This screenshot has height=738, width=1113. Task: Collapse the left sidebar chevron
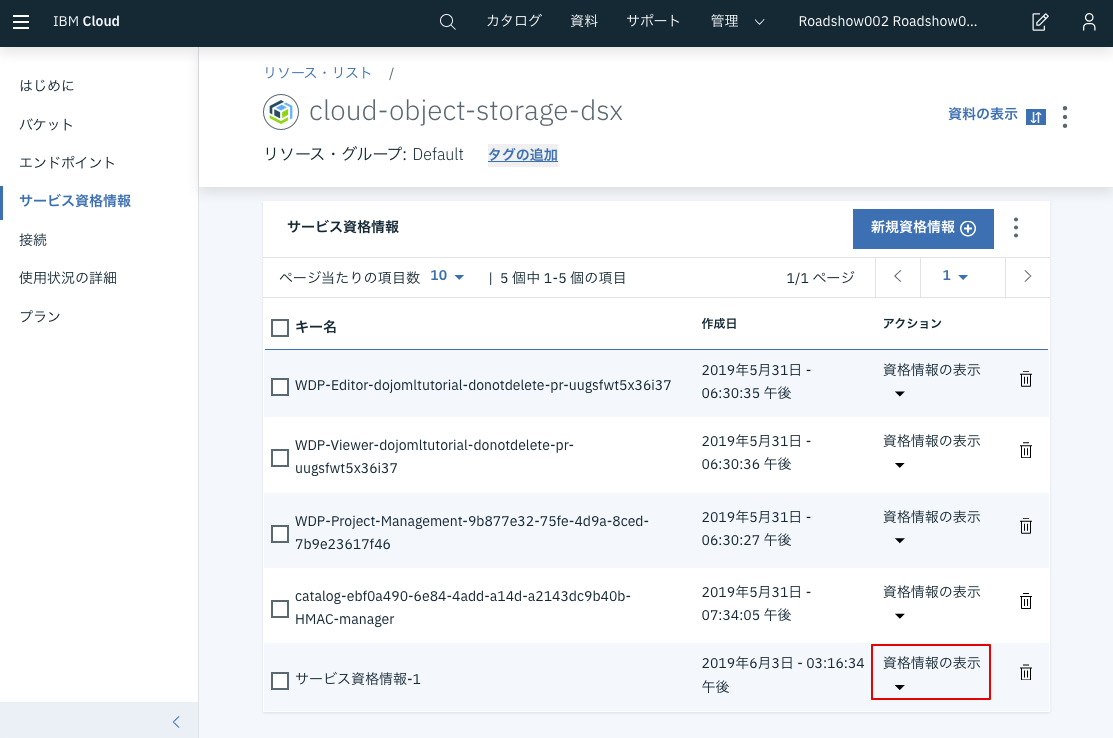coord(176,722)
